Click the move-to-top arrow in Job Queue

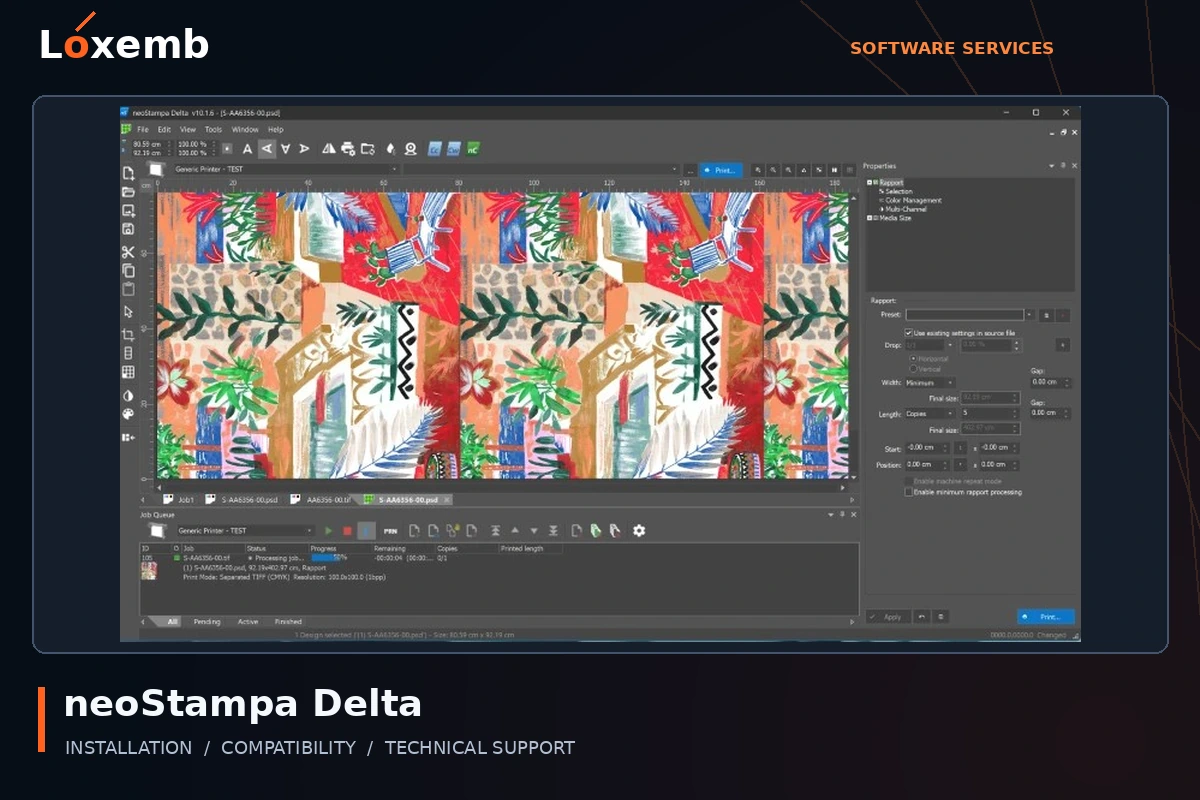(x=496, y=531)
